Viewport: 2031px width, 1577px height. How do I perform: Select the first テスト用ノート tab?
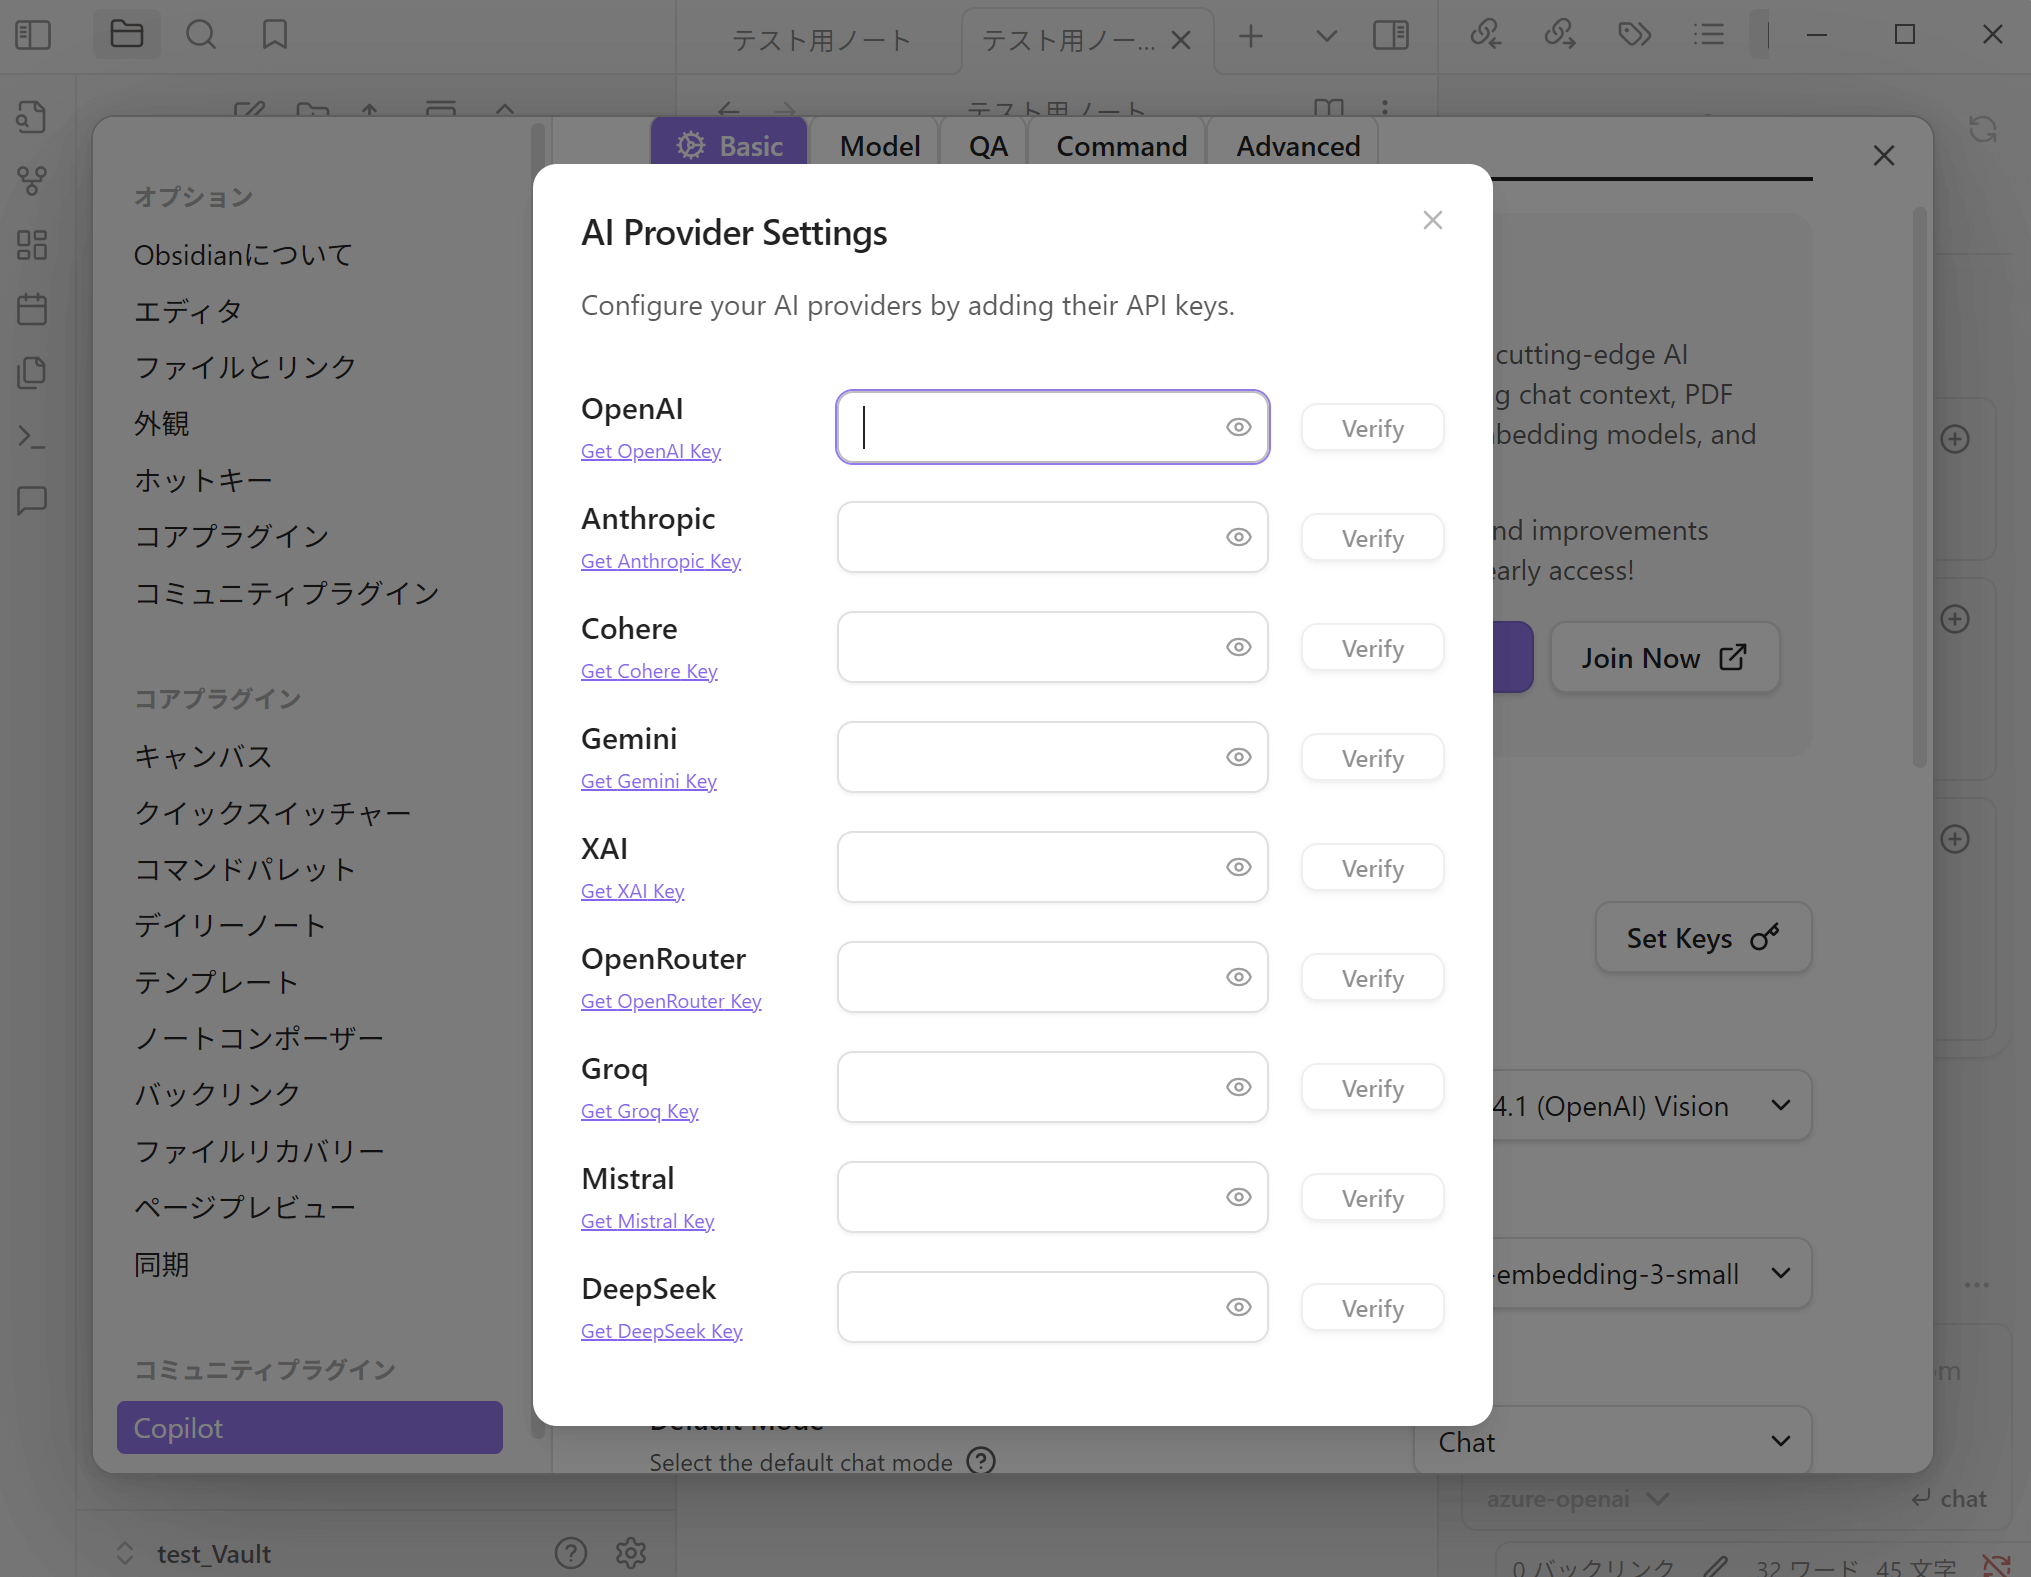[x=821, y=40]
